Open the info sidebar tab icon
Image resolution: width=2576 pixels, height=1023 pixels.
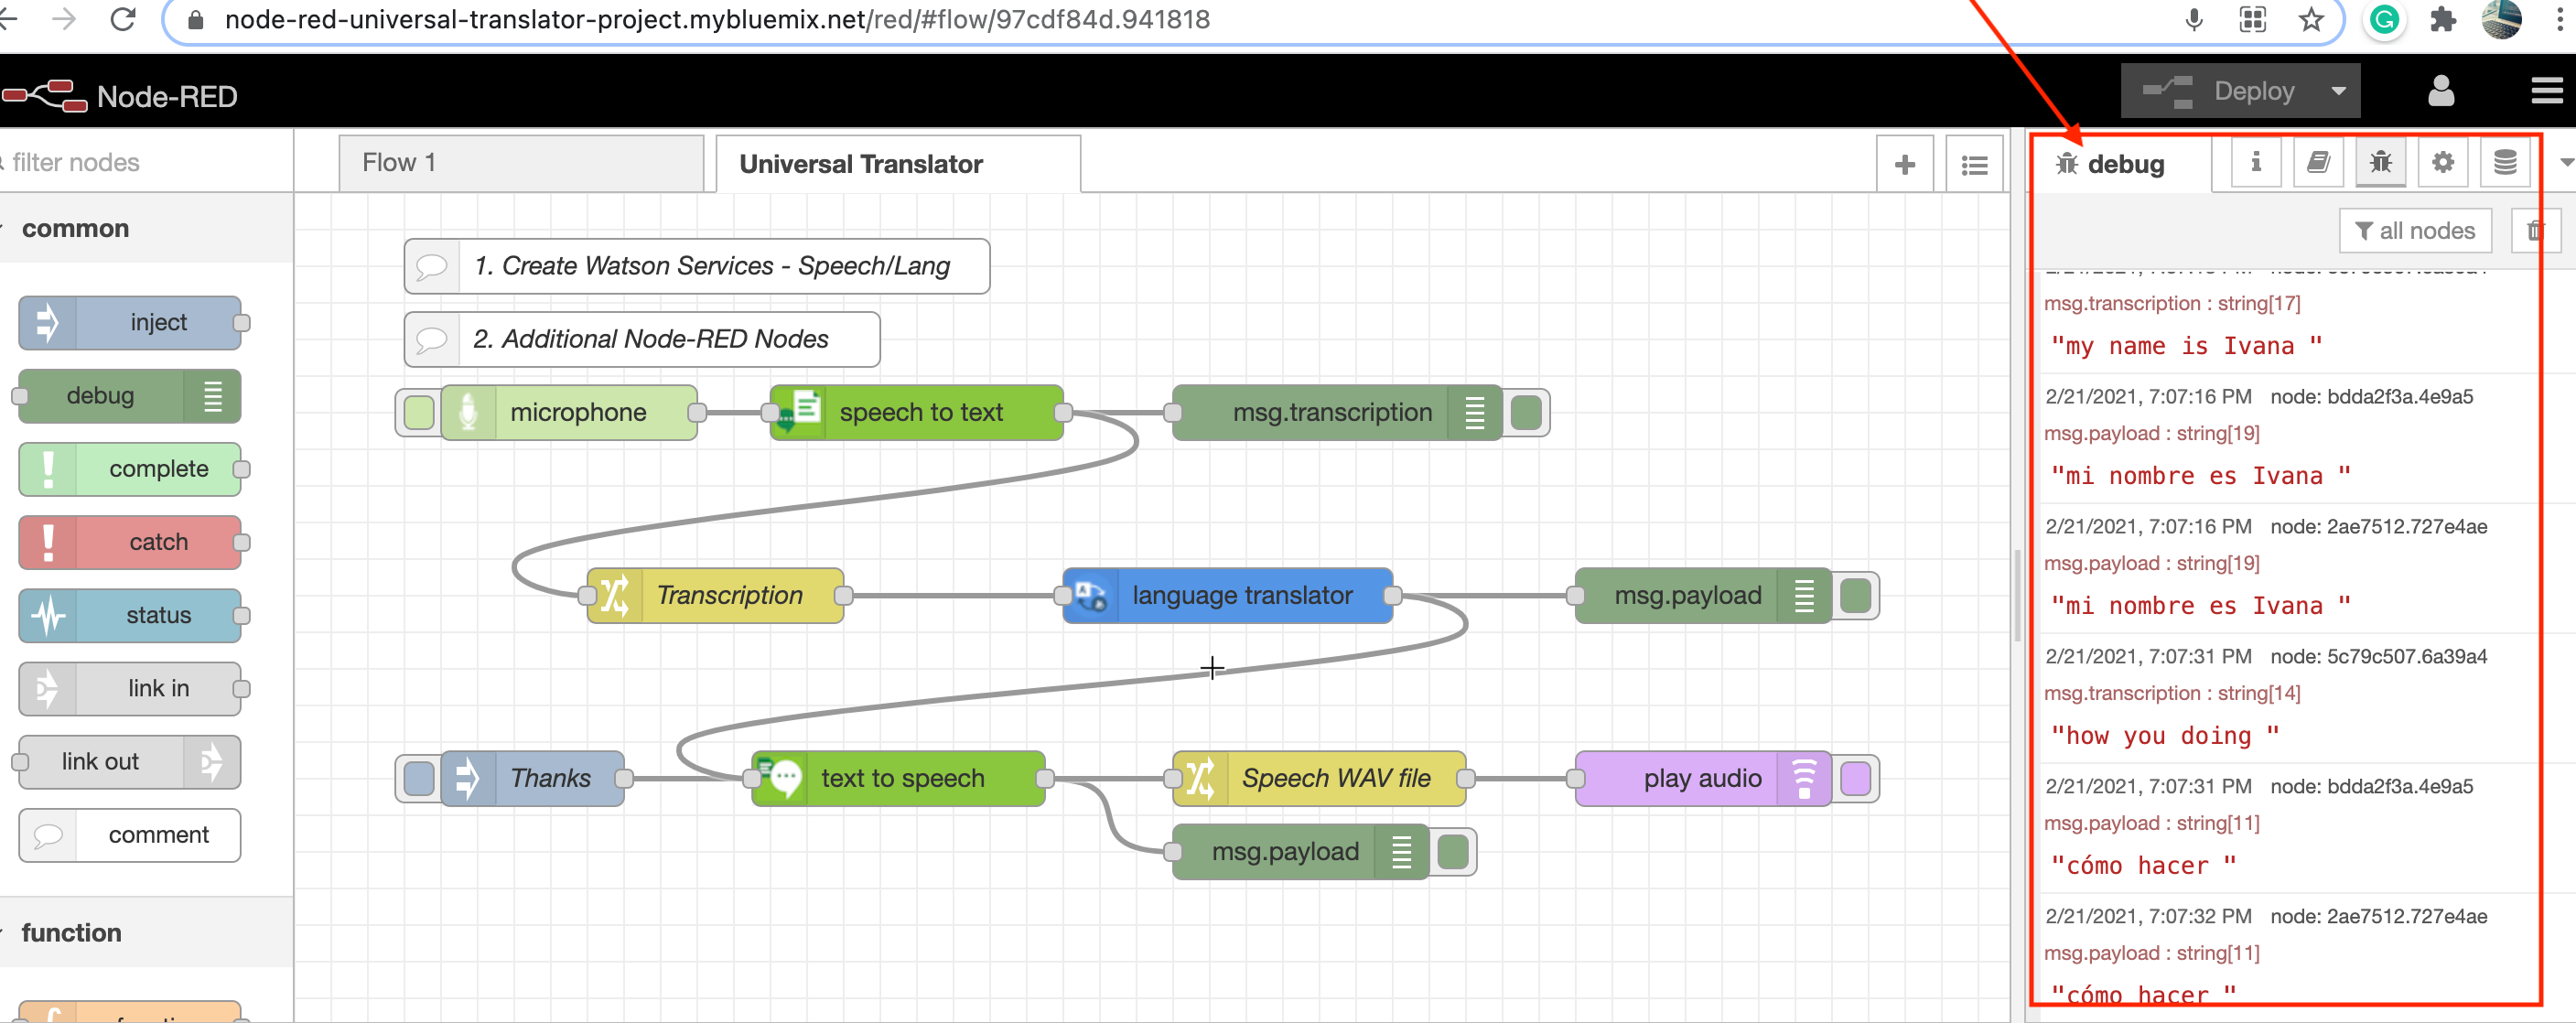2255,163
